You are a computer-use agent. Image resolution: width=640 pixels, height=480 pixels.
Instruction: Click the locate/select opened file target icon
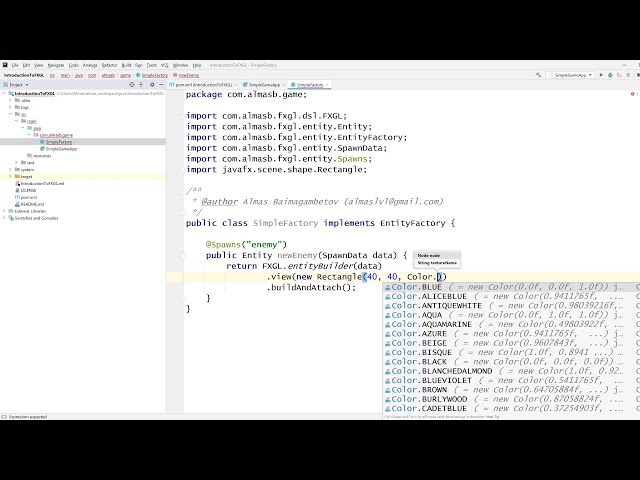point(131,84)
